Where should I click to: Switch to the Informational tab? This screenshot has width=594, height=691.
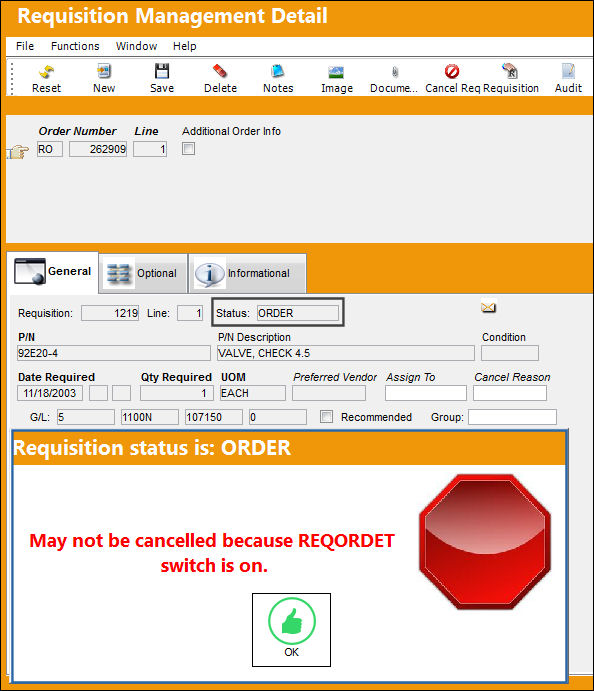tap(247, 273)
